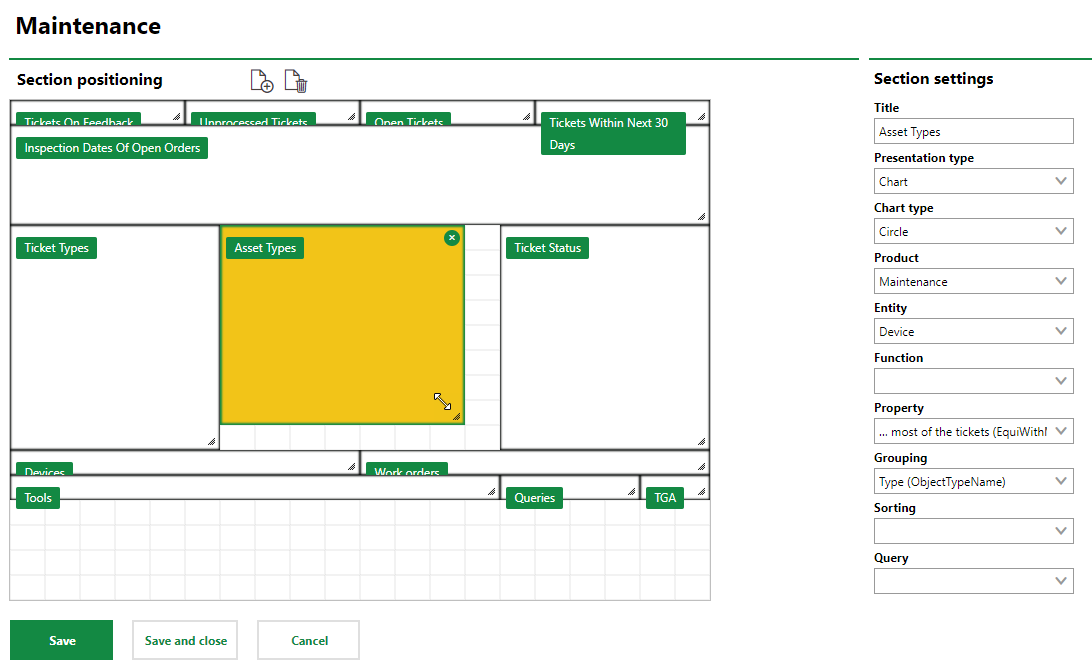This screenshot has height=671, width=1092.
Task: Remove the Asset Types tile with its x icon
Action: click(x=452, y=238)
